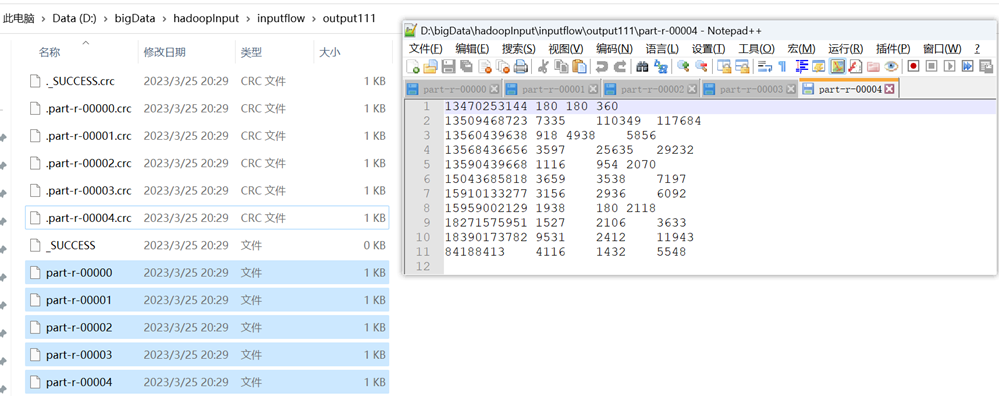Open the 搜索(S) menu
Viewport: 999px width, 396px height.
click(519, 48)
